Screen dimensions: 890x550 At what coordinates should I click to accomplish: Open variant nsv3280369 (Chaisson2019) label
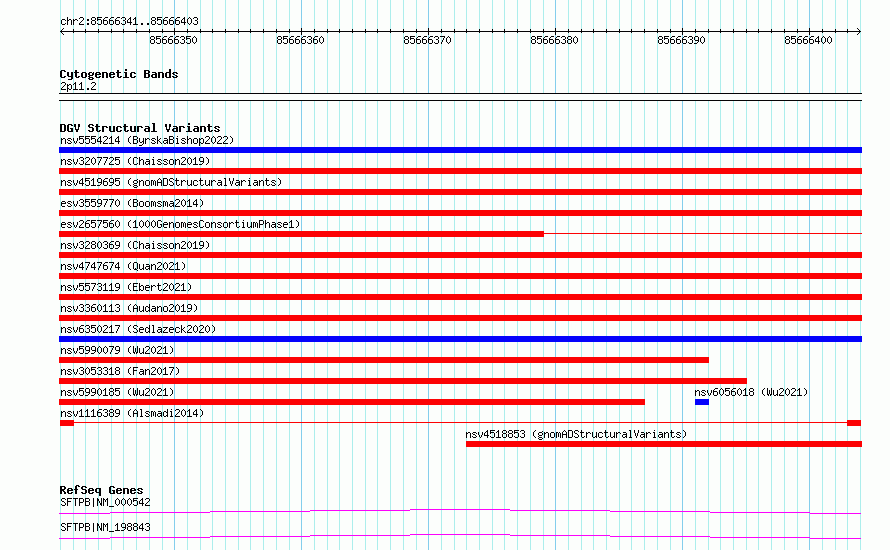135,245
